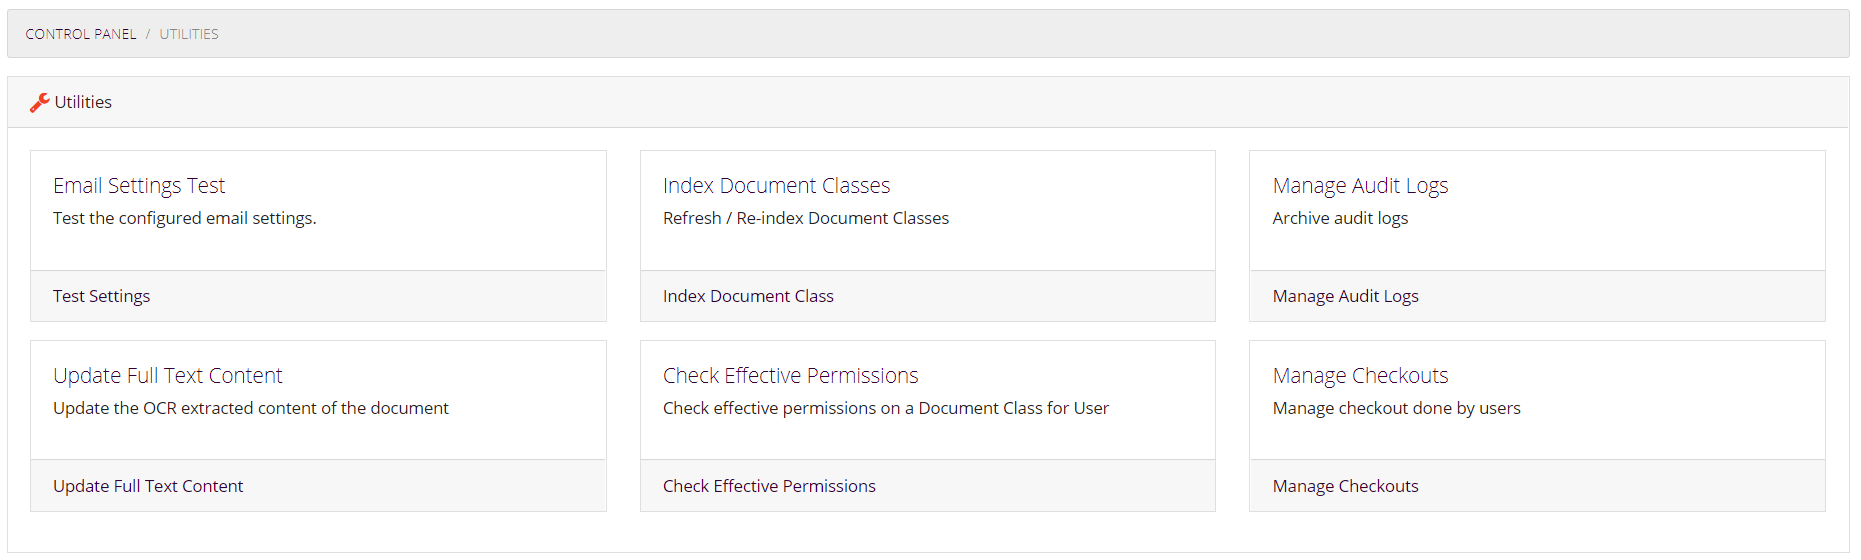The height and width of the screenshot is (560, 1861).
Task: Click the red wrench Utilities icon
Action: 39,102
